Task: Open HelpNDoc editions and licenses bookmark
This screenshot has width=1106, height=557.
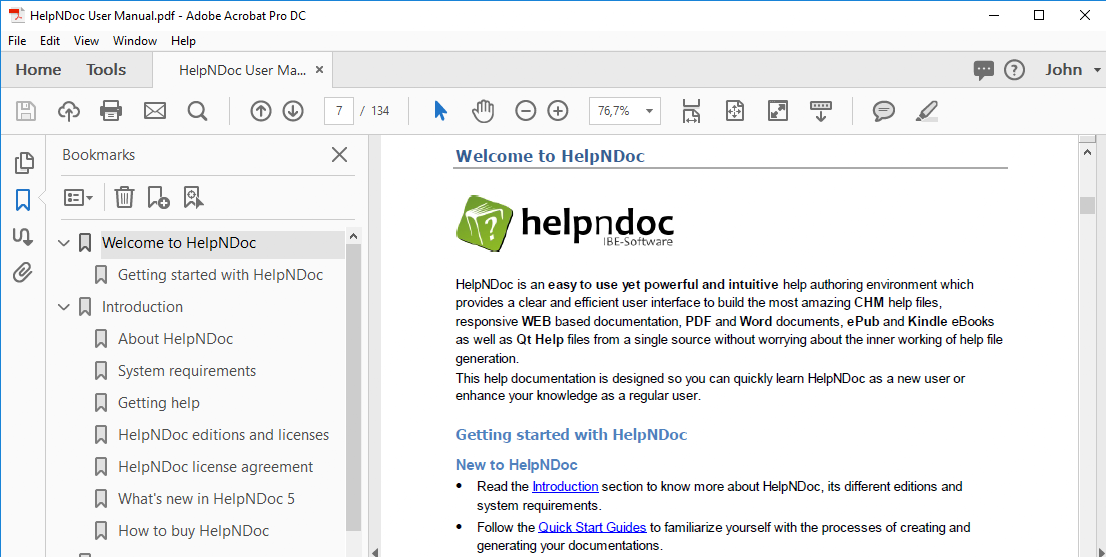Action: click(x=224, y=435)
